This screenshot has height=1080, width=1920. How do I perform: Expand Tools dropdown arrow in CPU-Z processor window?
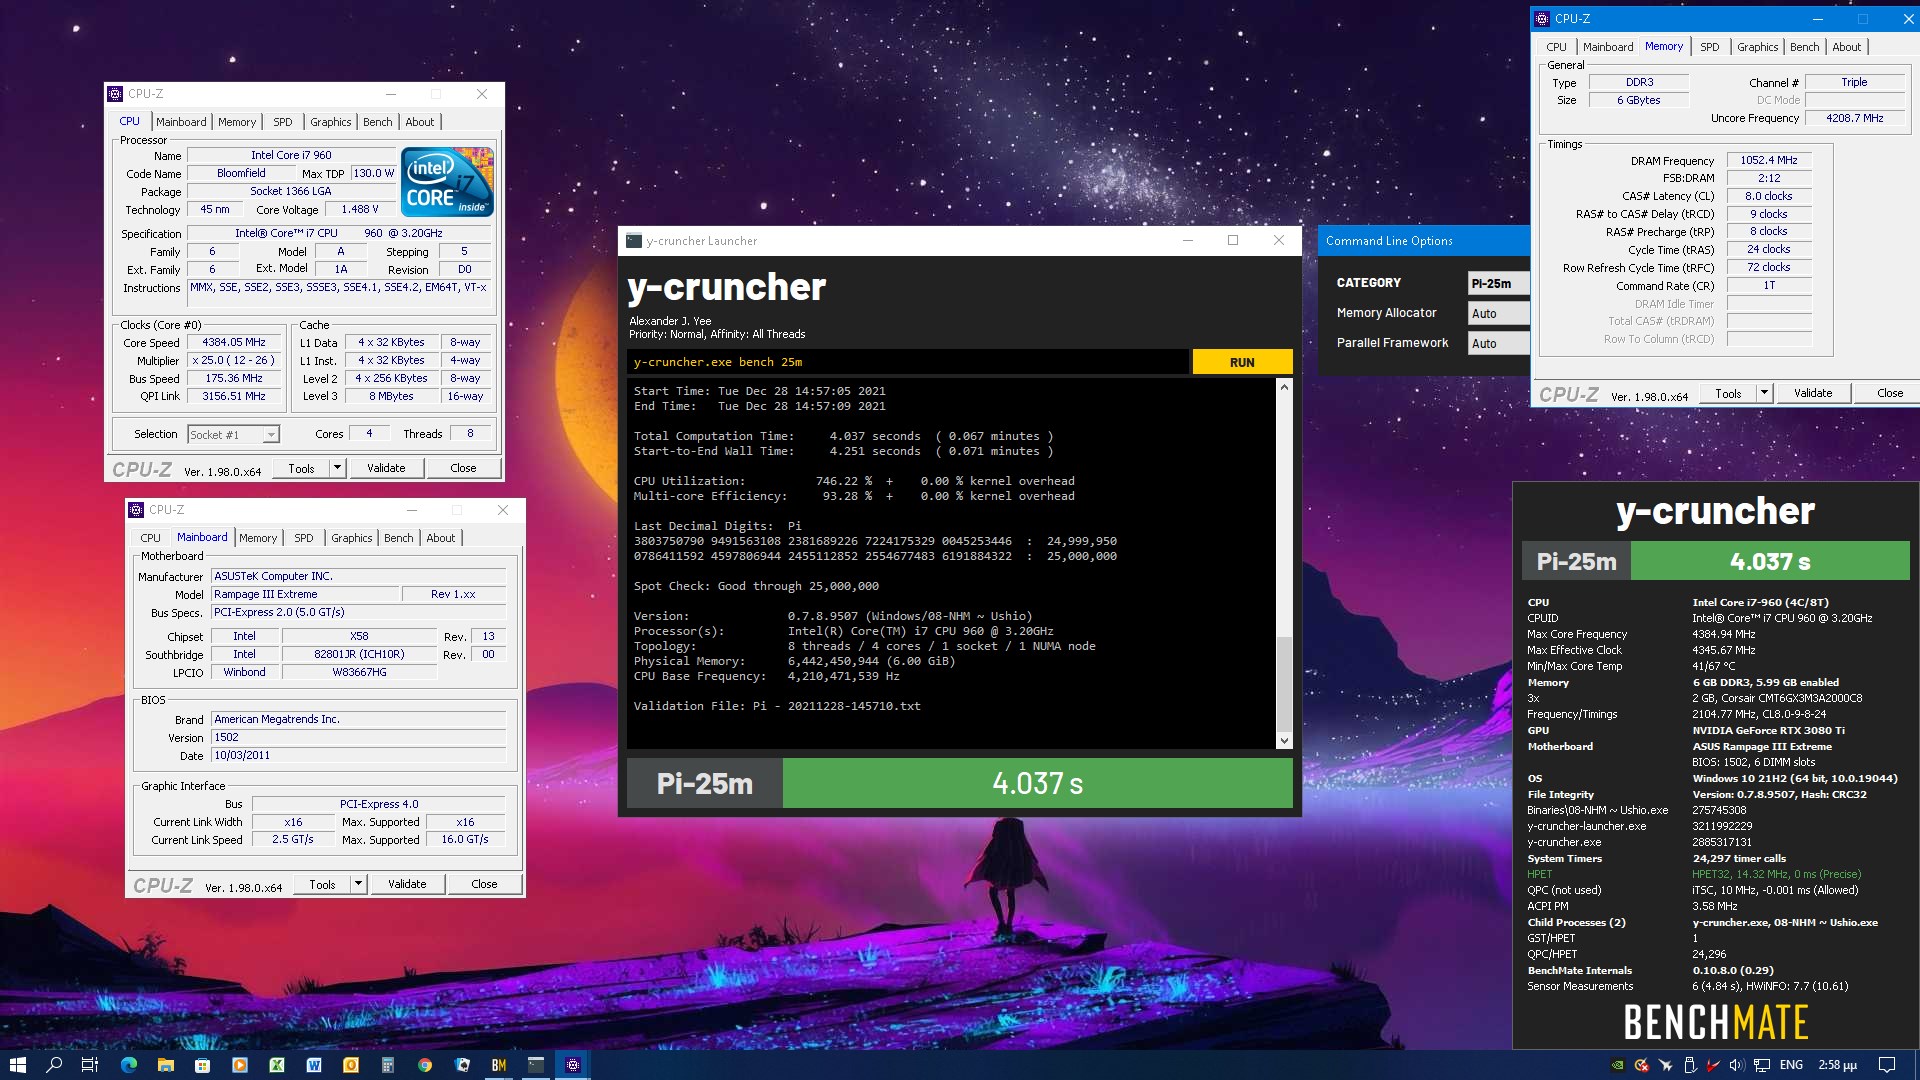(337, 468)
